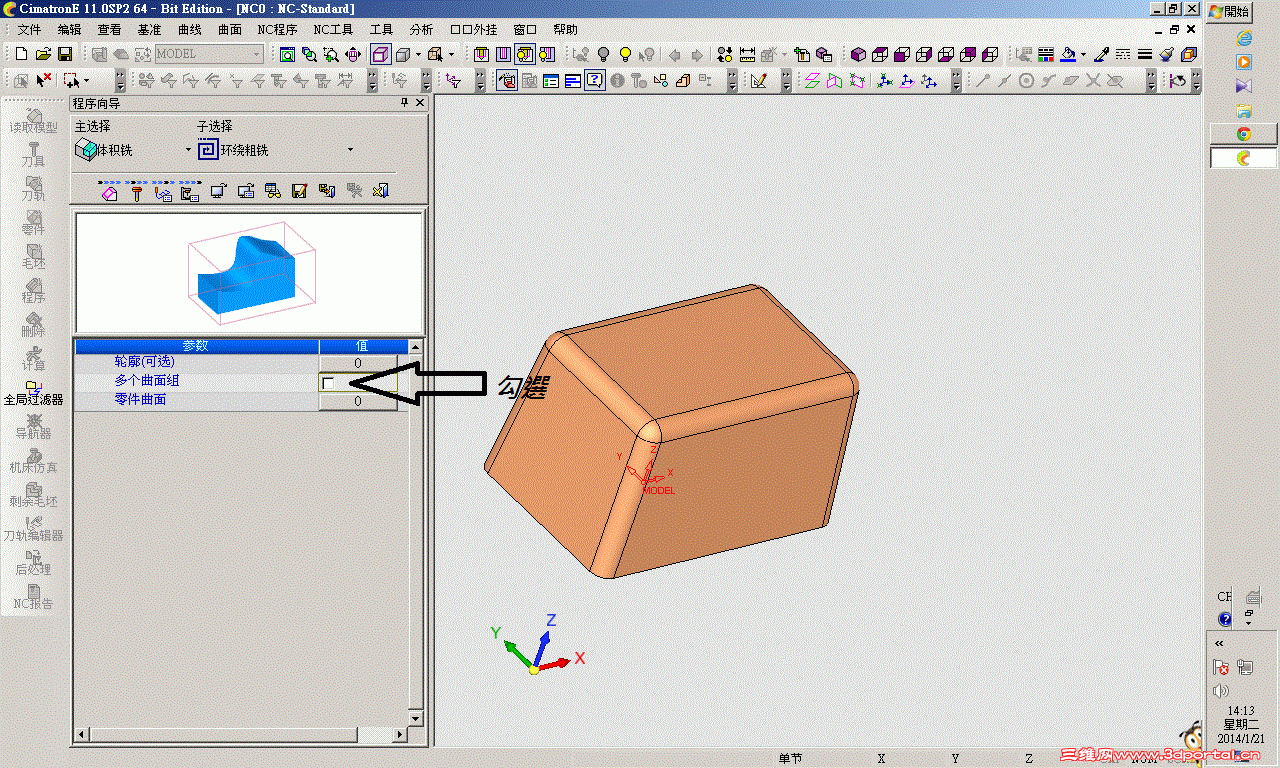Open the 曲面 menu

click(230, 30)
